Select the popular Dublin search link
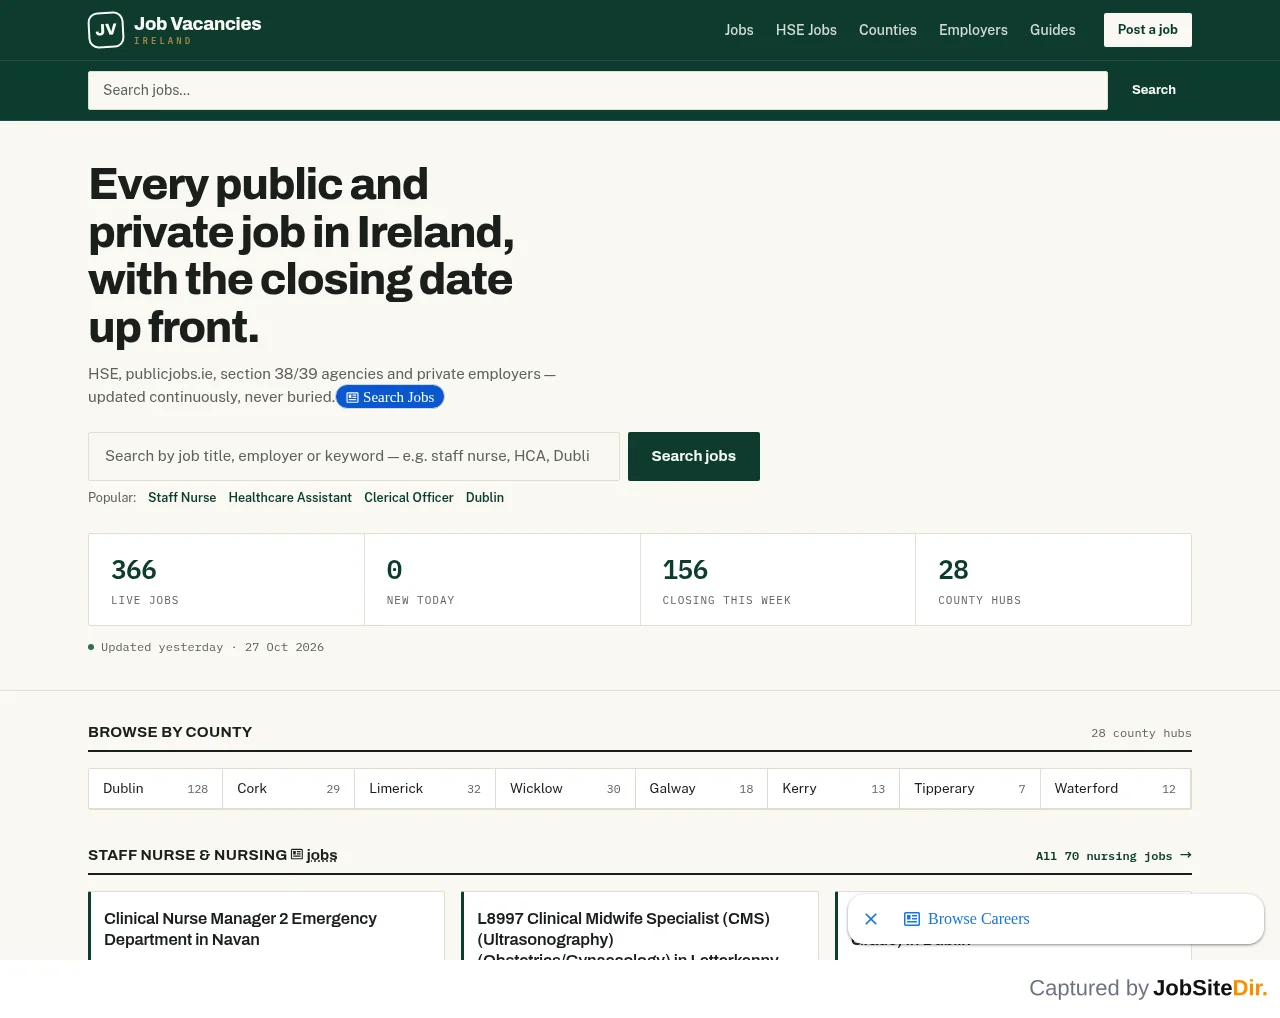 (485, 497)
